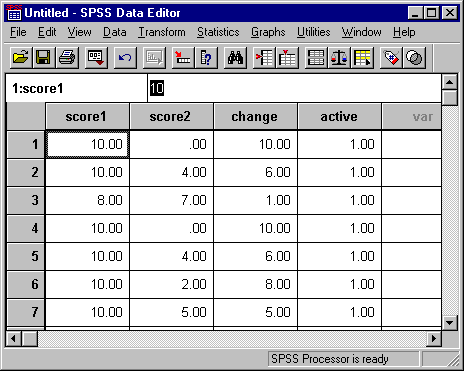The height and width of the screenshot is (371, 464).
Task: Select score2 cell in row 1 (.00)
Action: tap(171, 144)
